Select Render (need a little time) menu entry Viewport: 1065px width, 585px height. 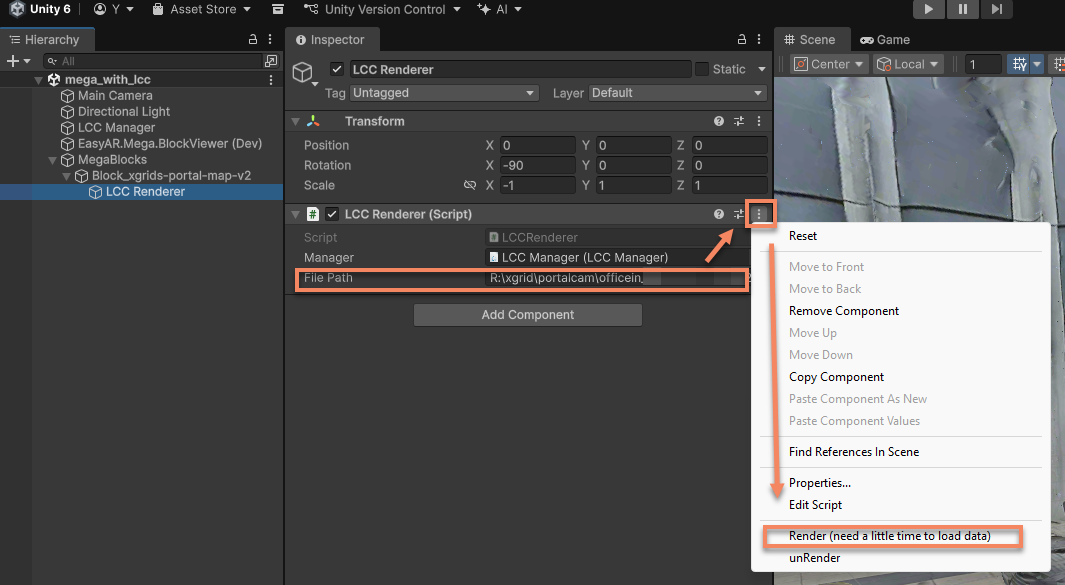(889, 536)
